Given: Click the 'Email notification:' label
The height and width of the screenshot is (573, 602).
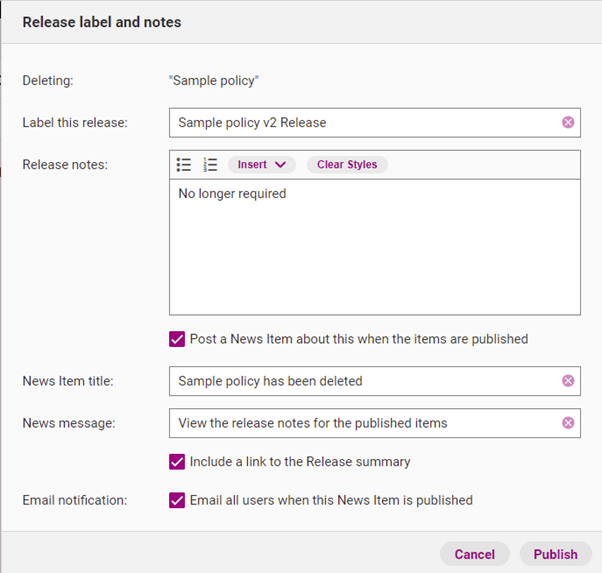Looking at the screenshot, I should pos(75,500).
